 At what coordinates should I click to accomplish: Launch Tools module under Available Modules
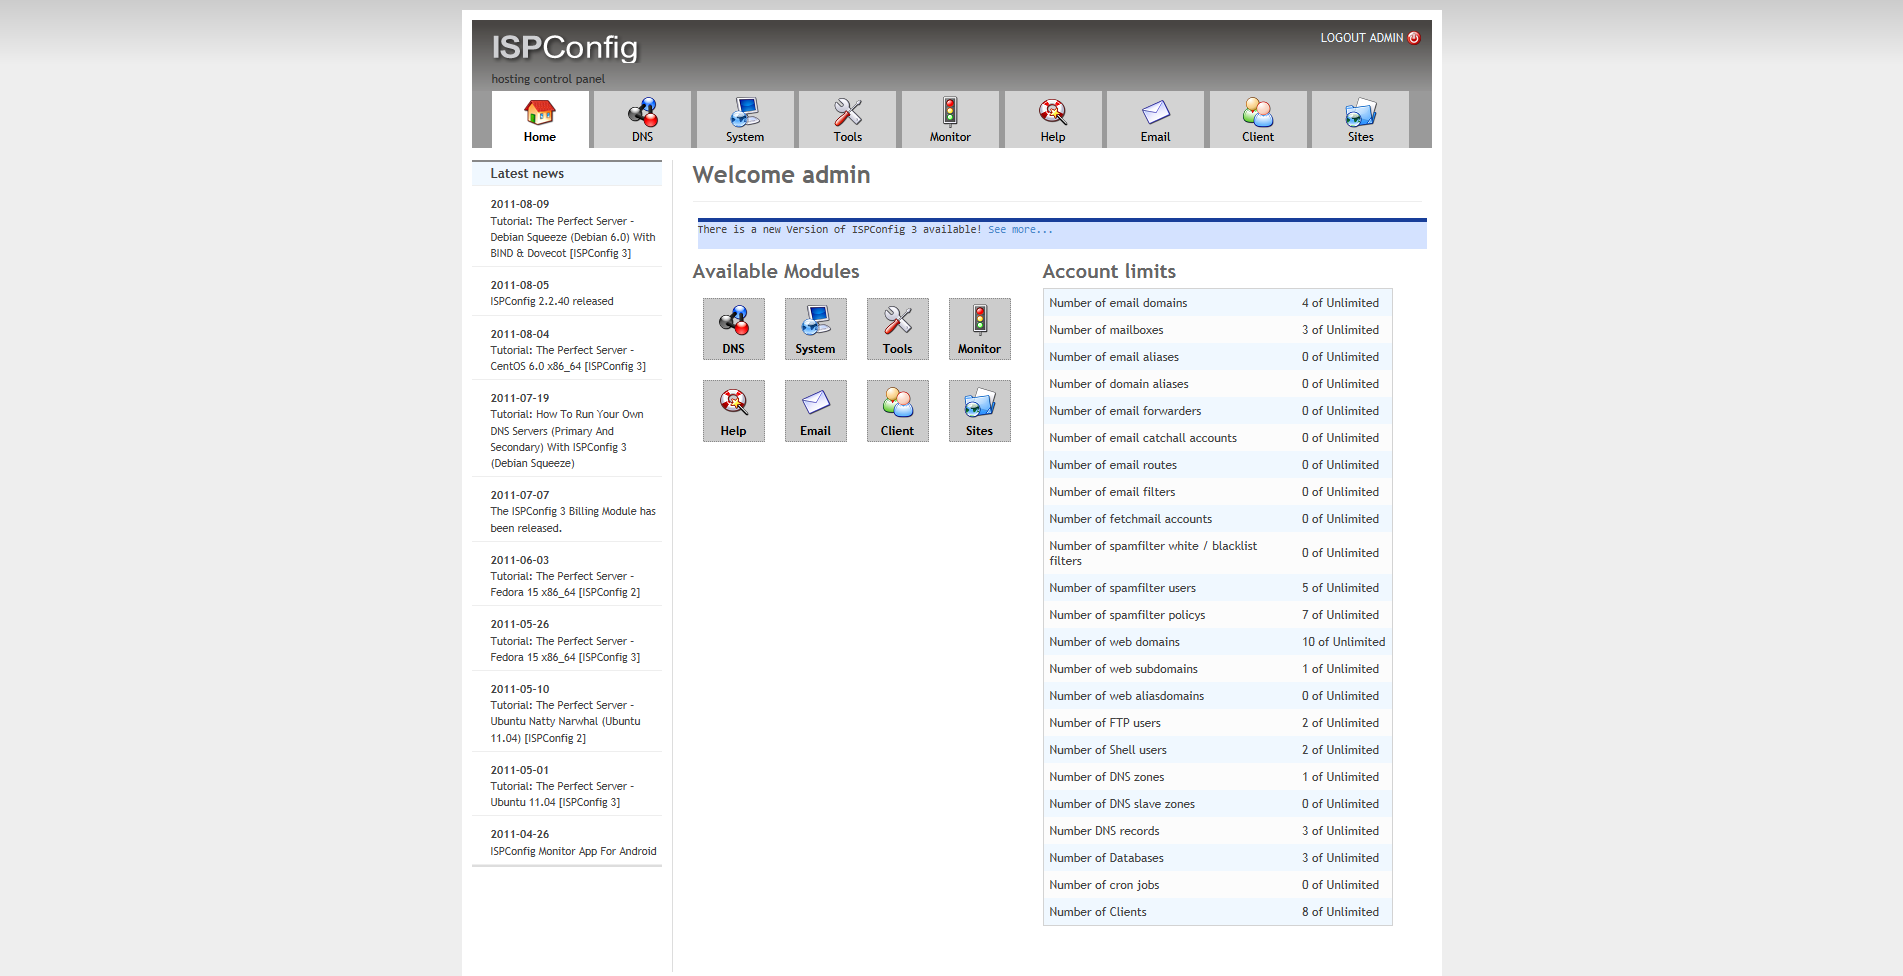click(x=898, y=329)
